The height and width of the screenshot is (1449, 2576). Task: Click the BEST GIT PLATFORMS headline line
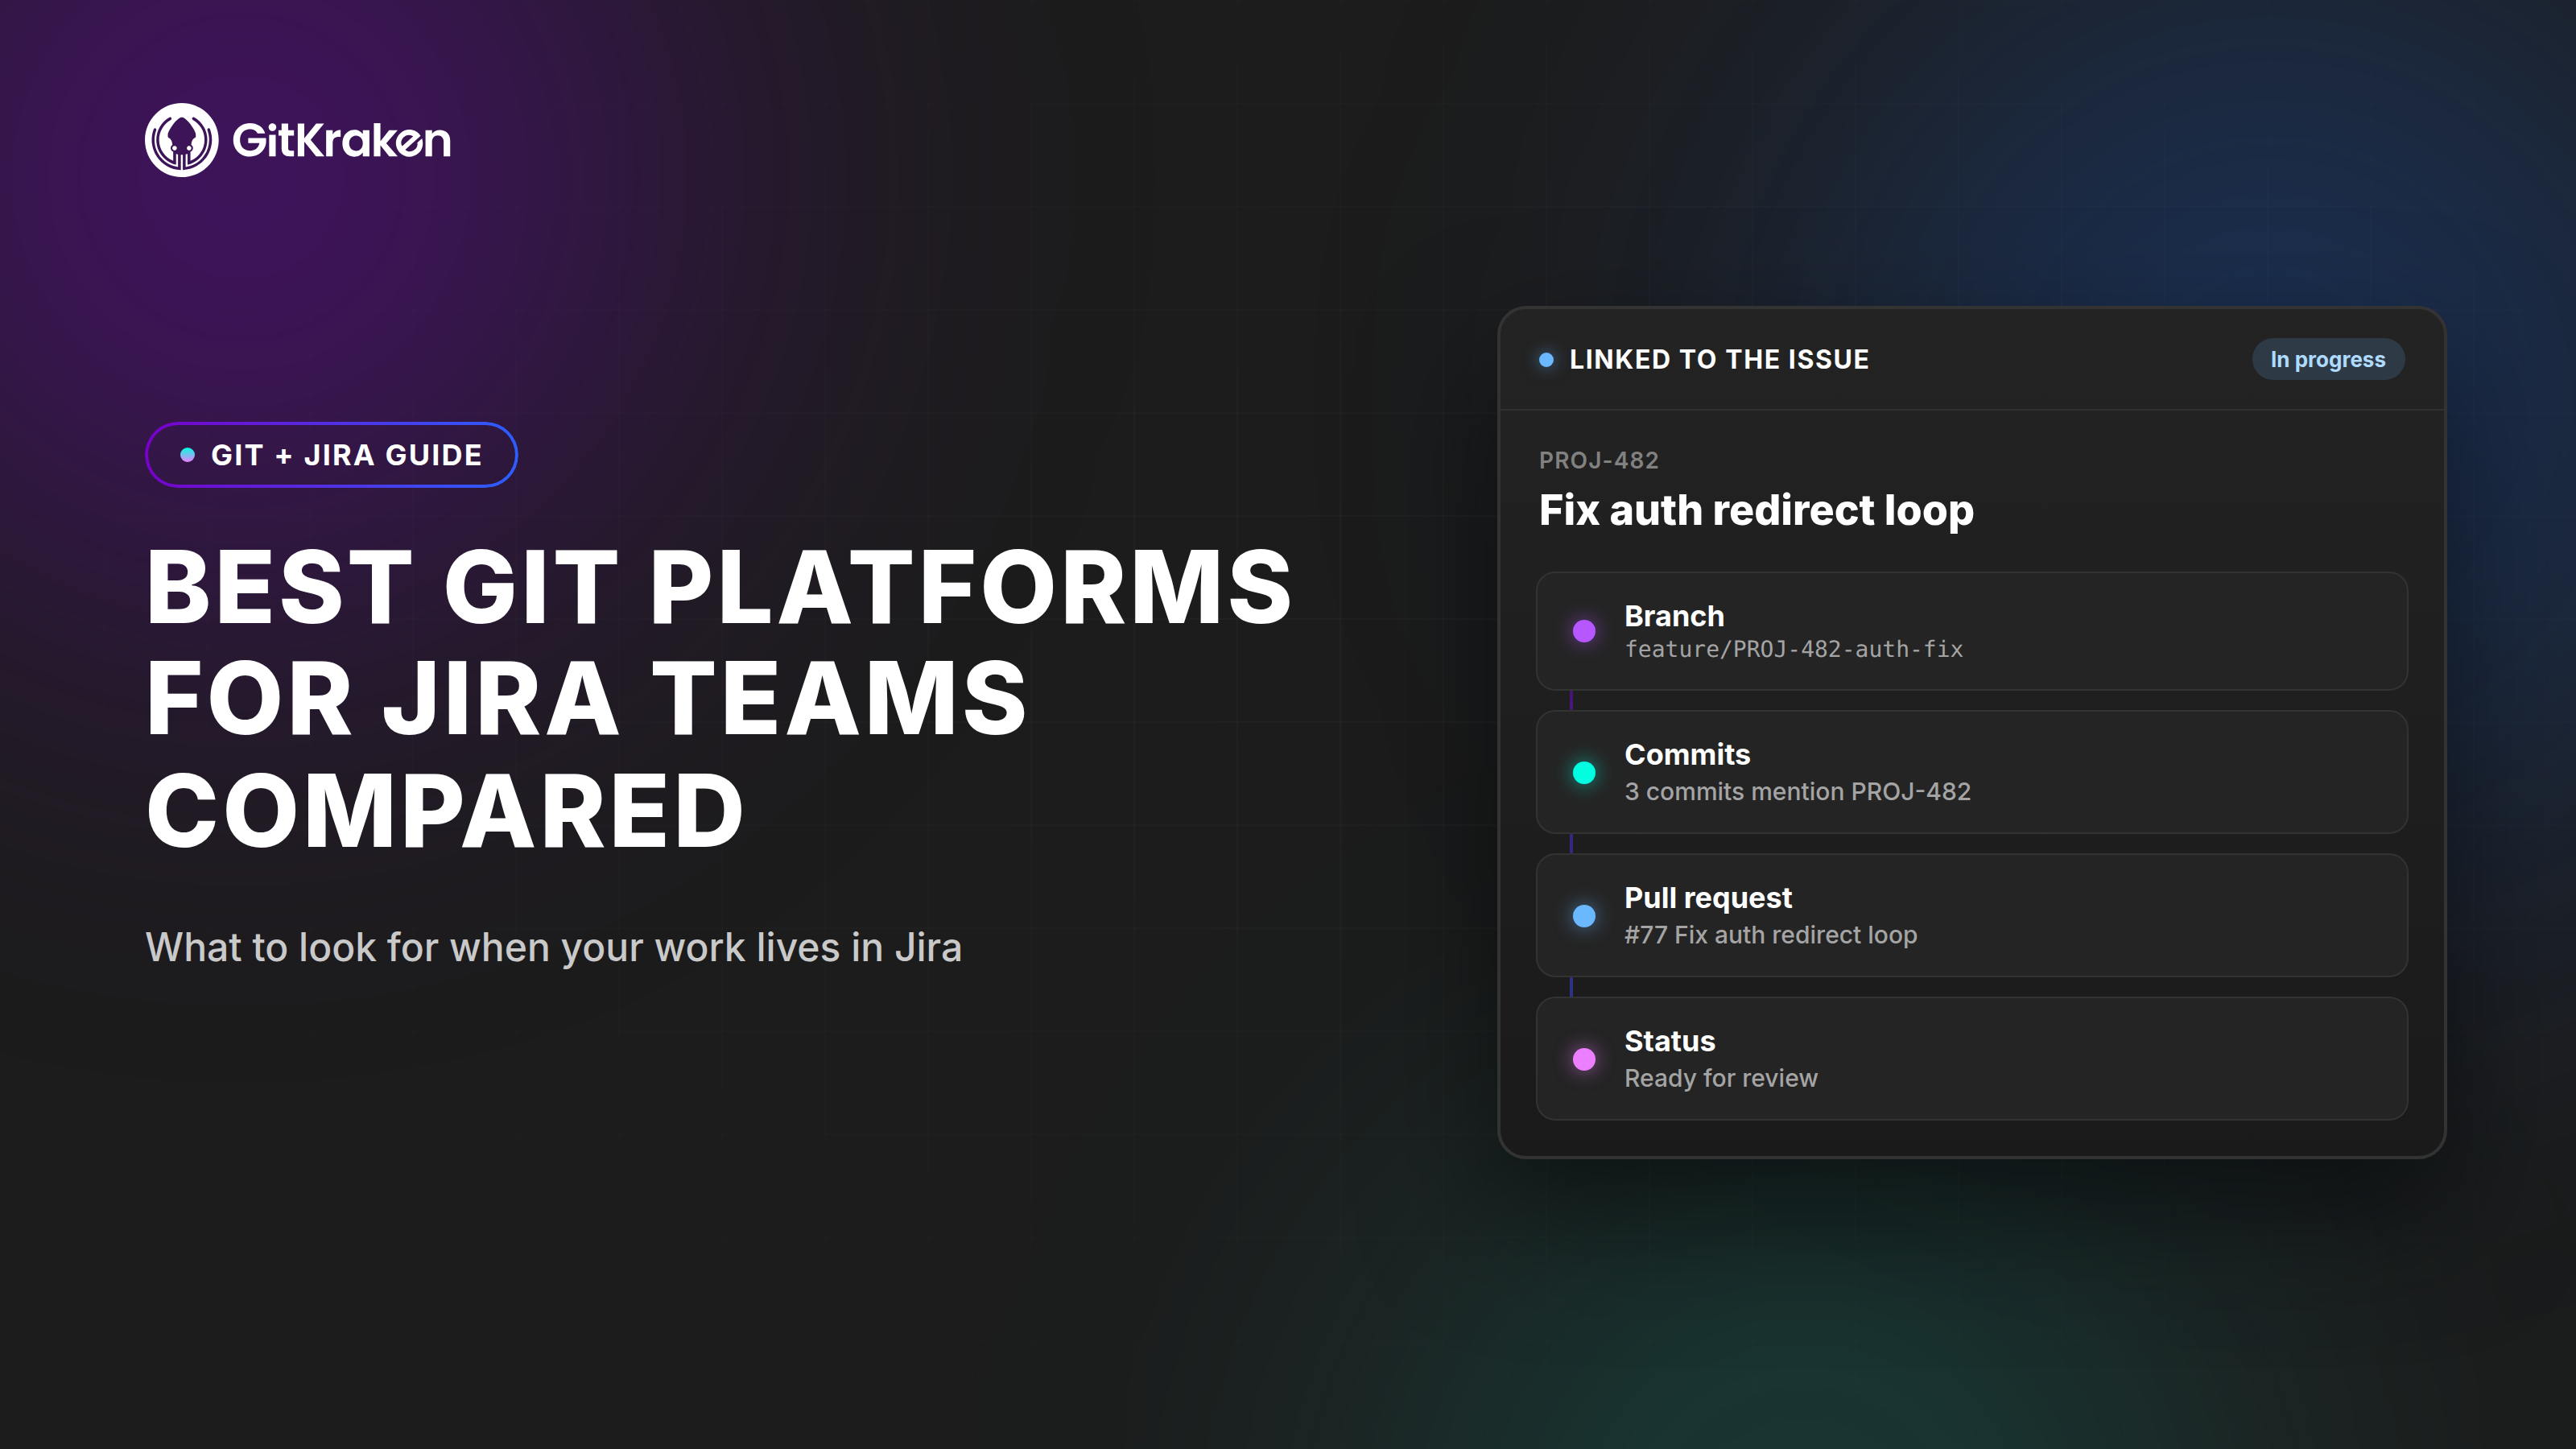719,587
